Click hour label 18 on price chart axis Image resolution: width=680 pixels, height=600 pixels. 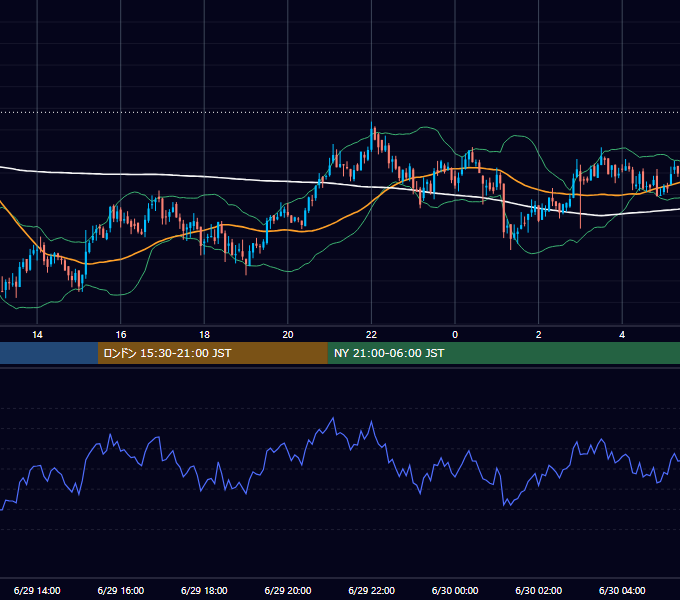(x=204, y=334)
